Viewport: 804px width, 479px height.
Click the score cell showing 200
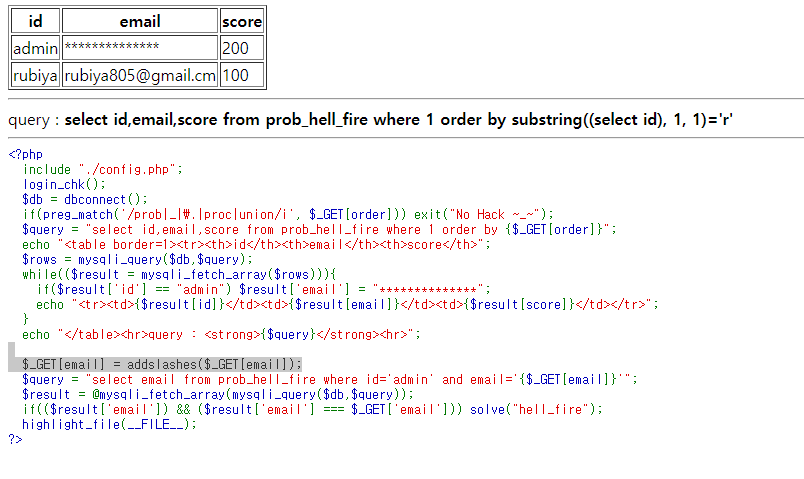pos(242,48)
